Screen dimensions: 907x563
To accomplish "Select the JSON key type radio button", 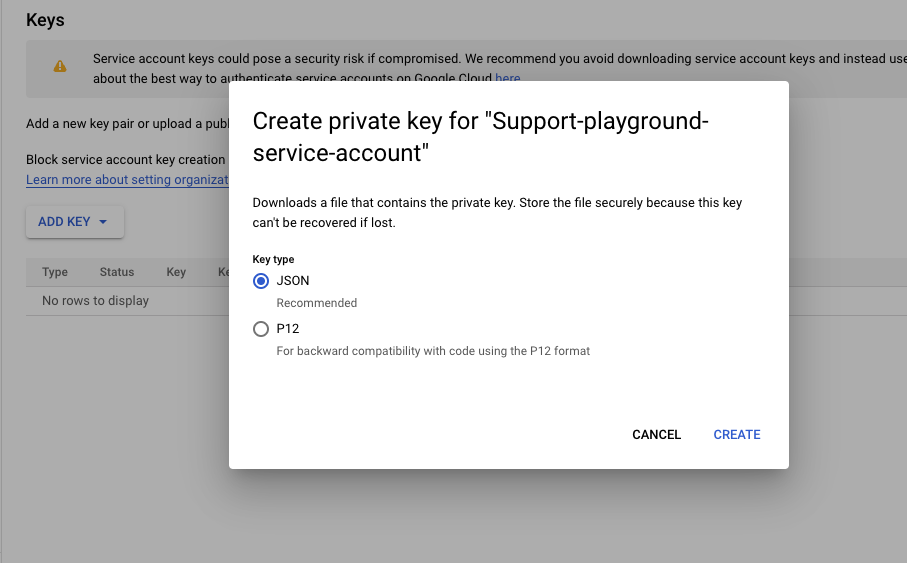I will pos(261,281).
